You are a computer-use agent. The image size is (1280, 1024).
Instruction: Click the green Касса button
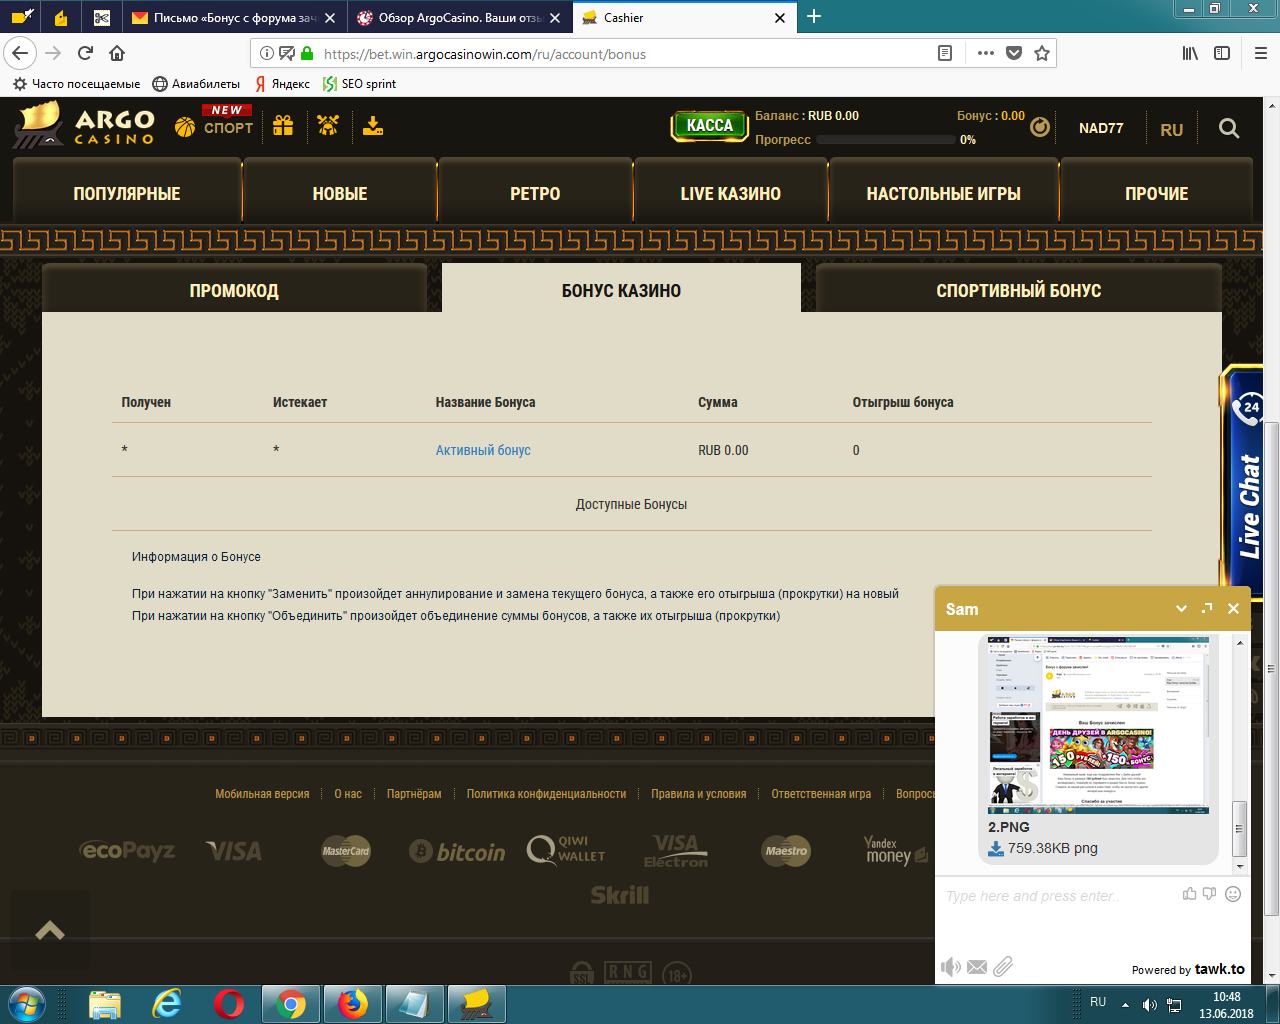[x=710, y=125]
